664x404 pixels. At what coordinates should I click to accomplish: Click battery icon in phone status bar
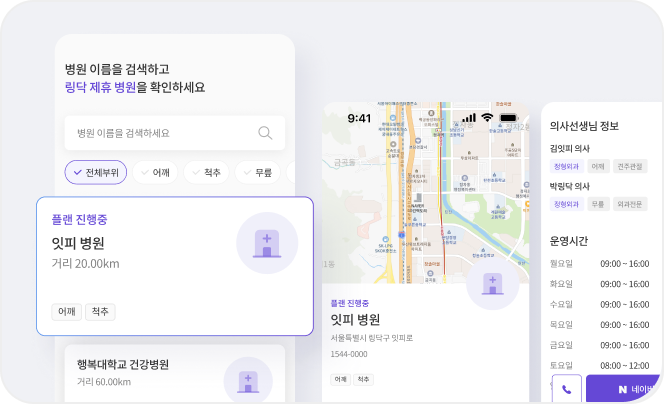coord(508,117)
